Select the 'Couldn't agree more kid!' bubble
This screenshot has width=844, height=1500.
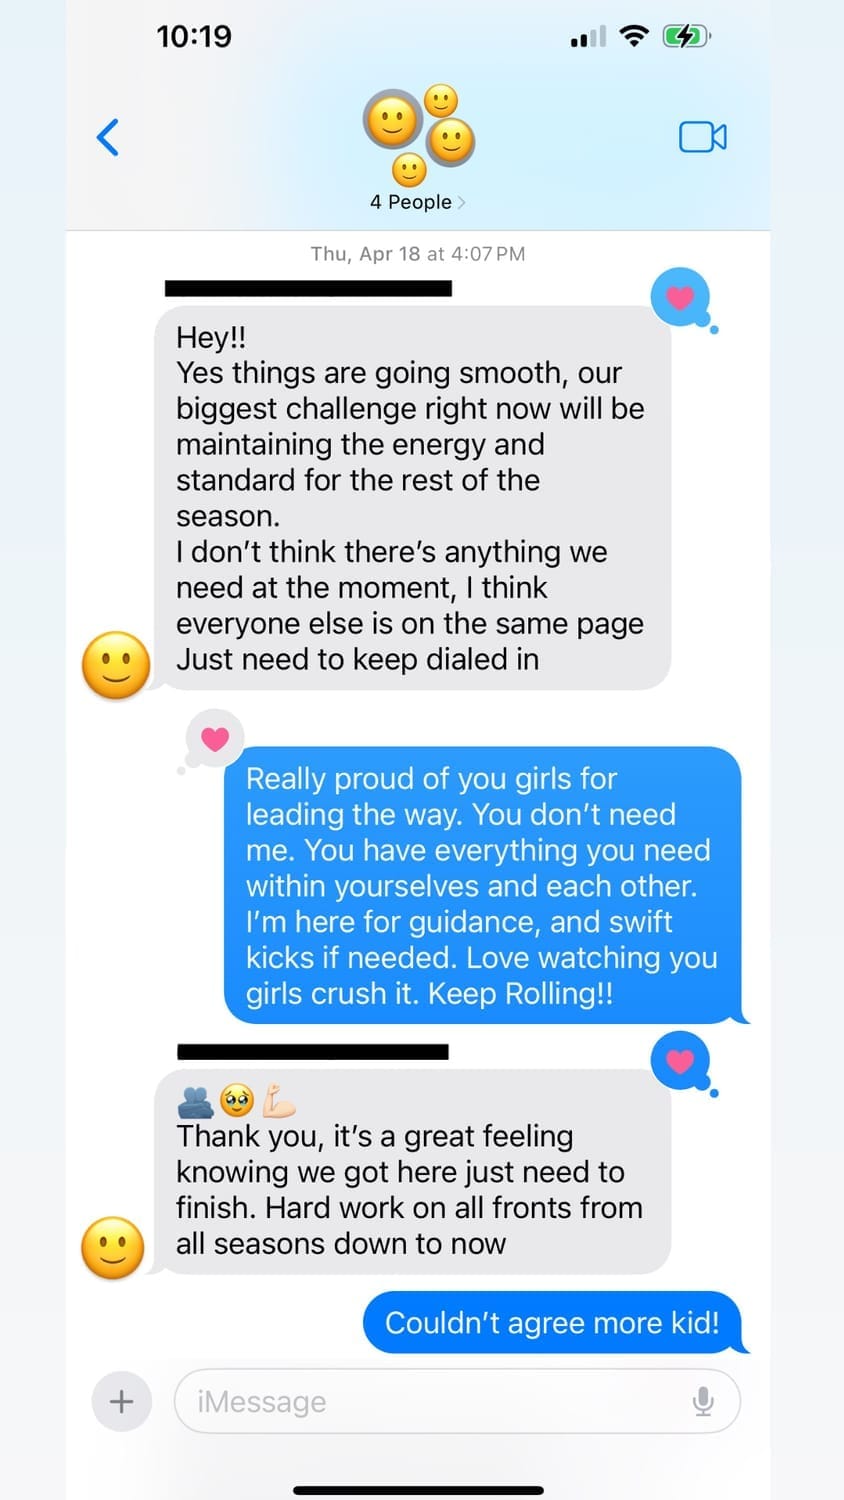point(555,1322)
